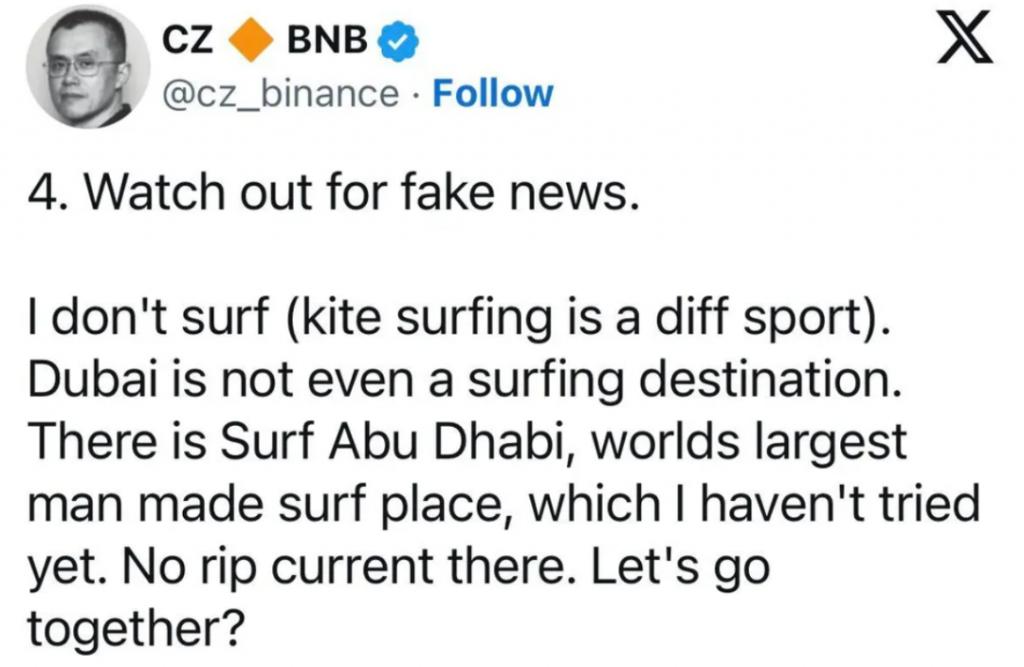The width and height of the screenshot is (1024, 667).
Task: Click the display name CZ
Action: (x=187, y=41)
